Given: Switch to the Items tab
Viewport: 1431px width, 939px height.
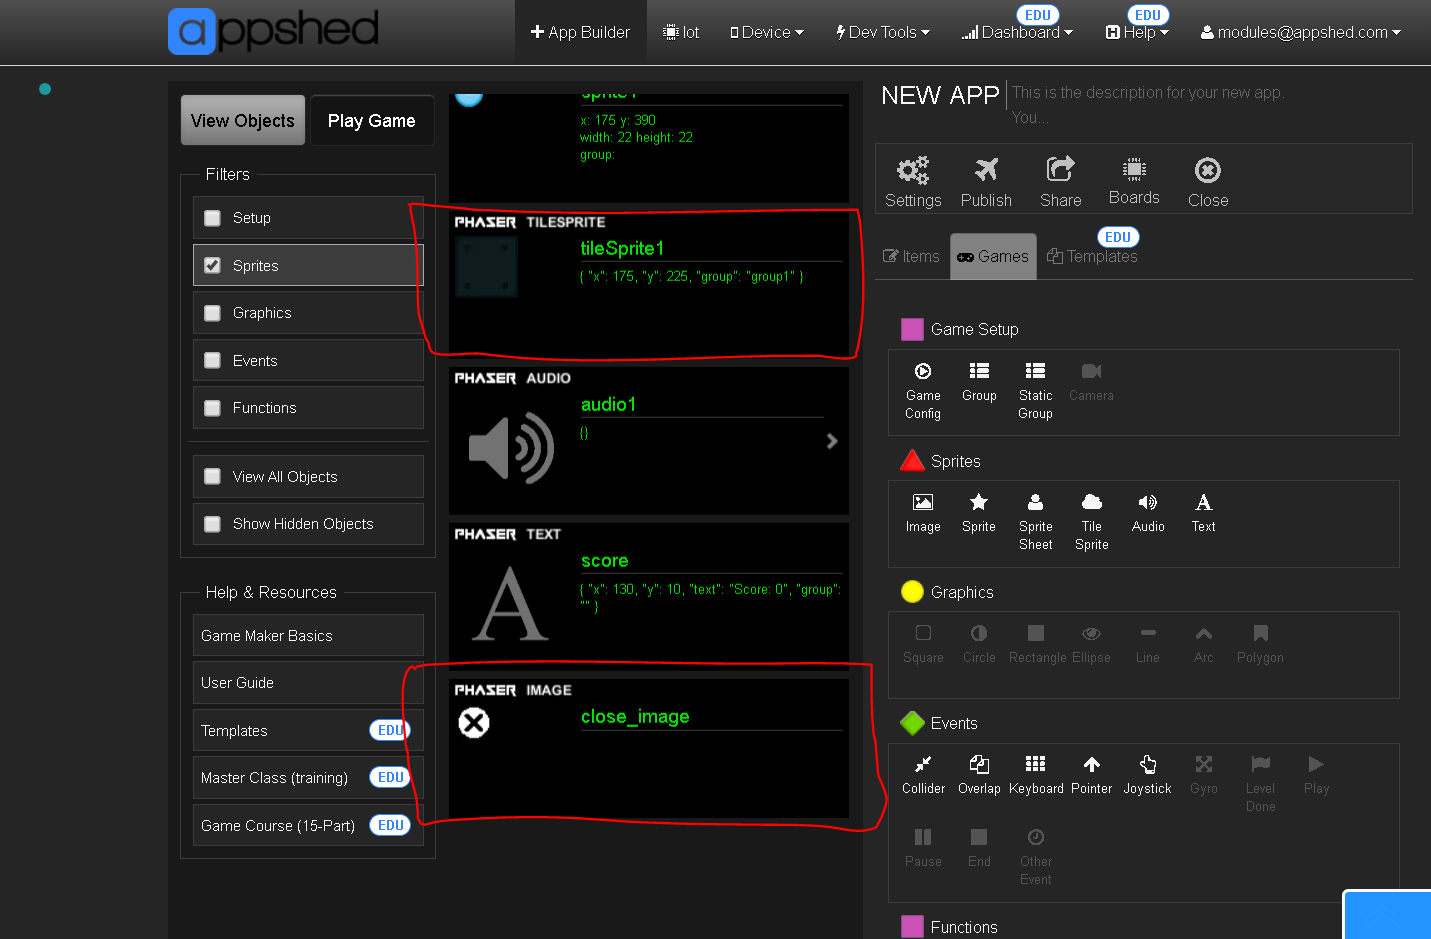Looking at the screenshot, I should (x=911, y=256).
